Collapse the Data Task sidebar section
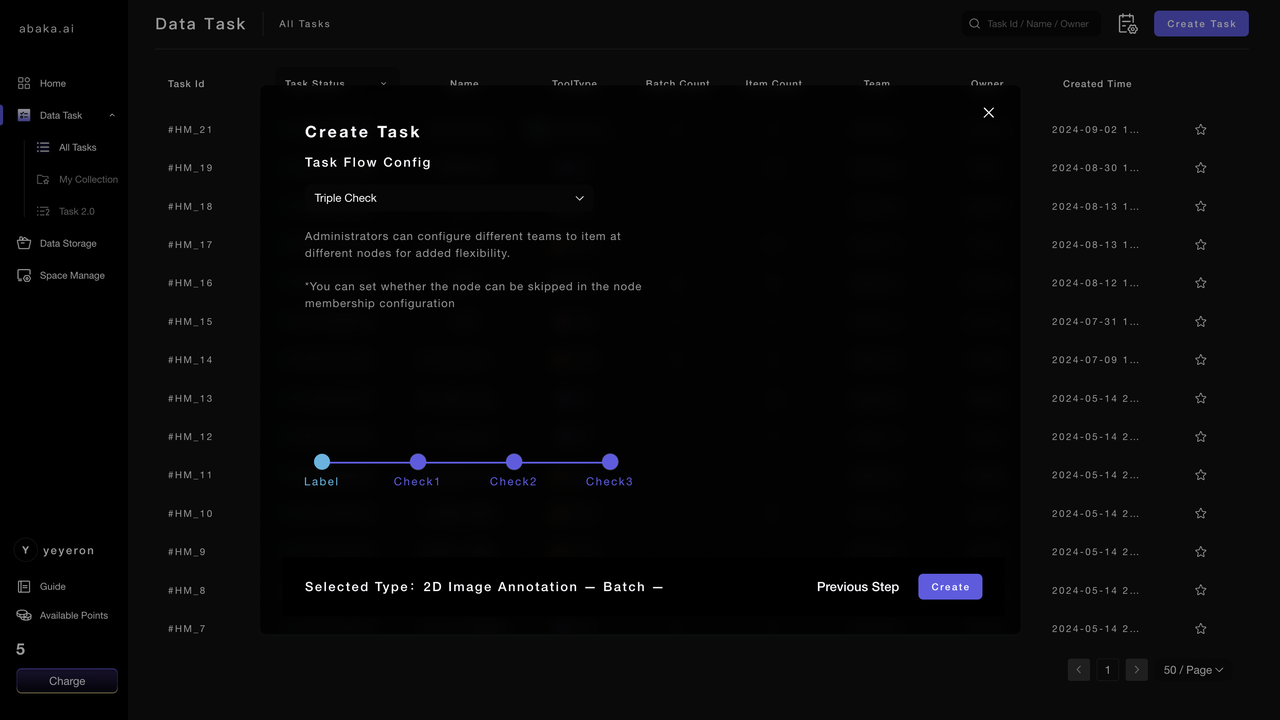Image resolution: width=1280 pixels, height=720 pixels. click(x=111, y=115)
